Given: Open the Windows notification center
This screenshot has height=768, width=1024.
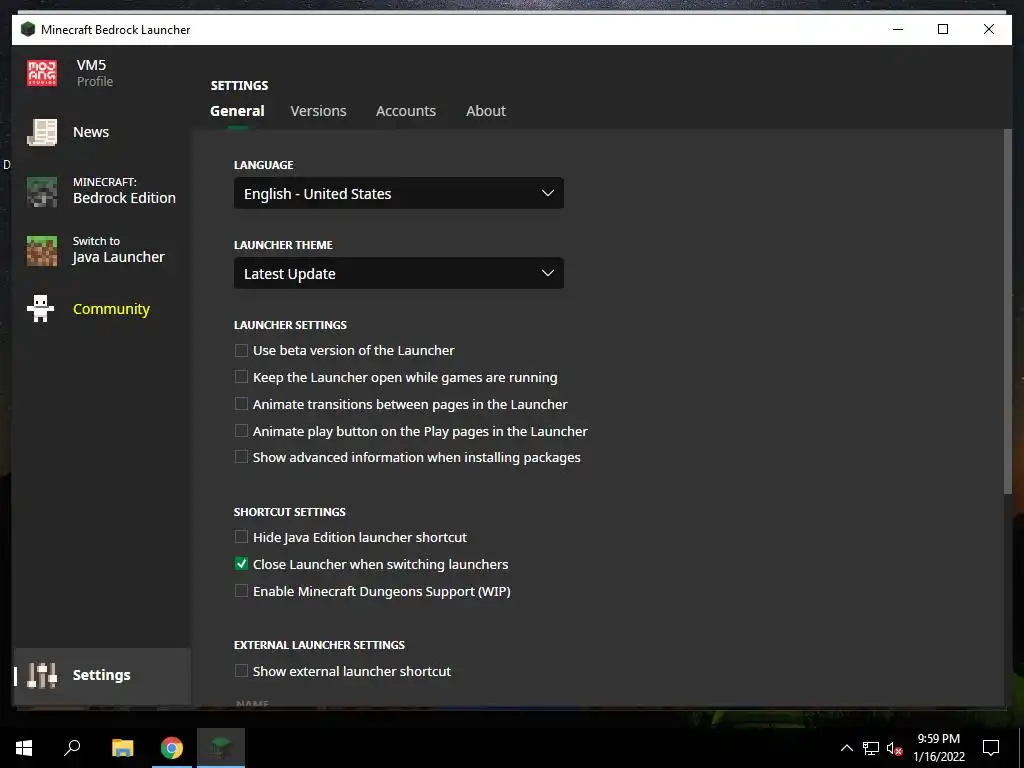Looking at the screenshot, I should [991, 748].
